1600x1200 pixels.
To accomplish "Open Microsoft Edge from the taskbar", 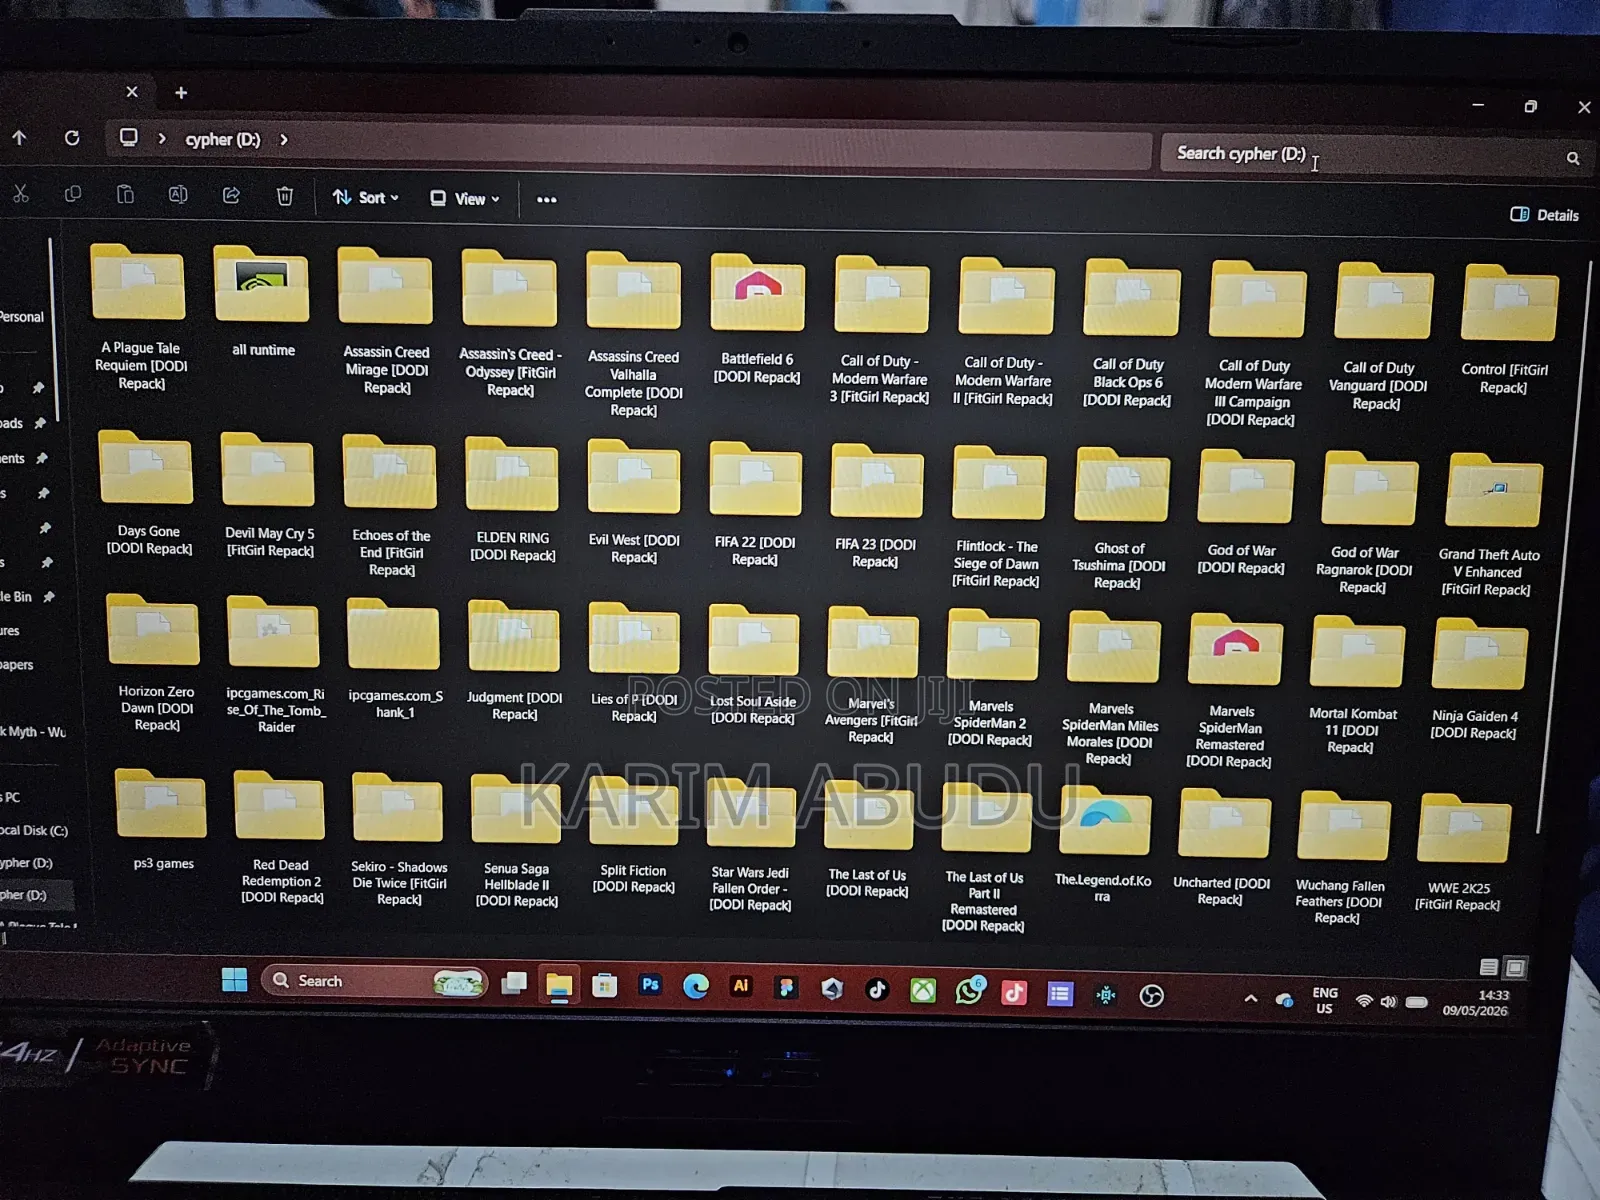I will tap(696, 986).
